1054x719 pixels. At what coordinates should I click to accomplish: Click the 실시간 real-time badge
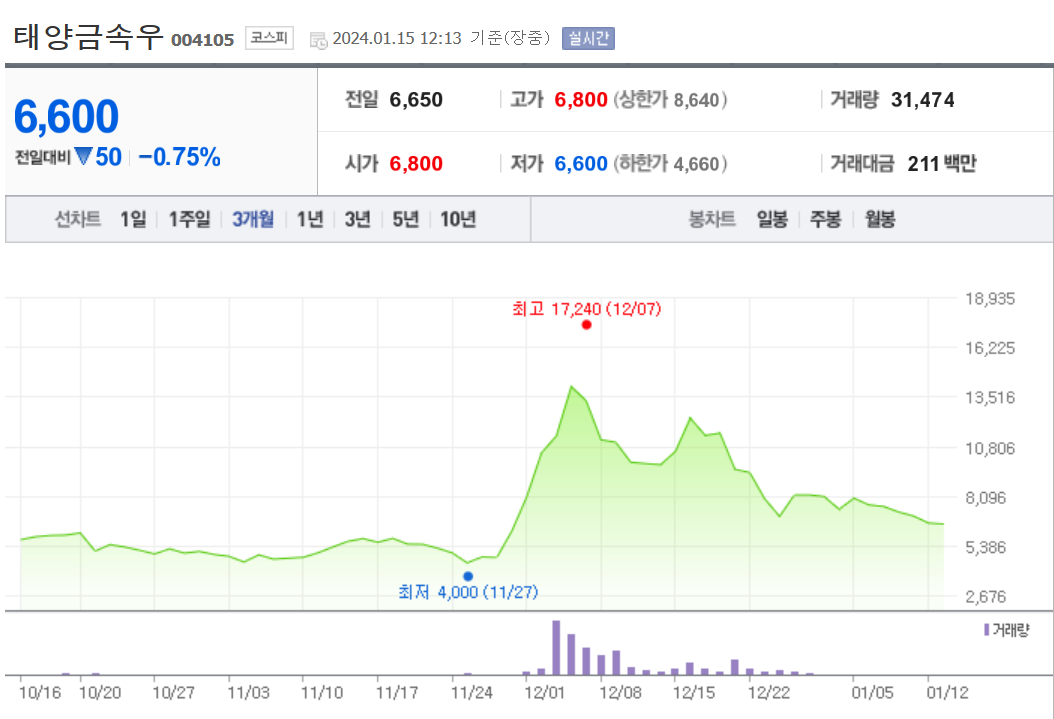[590, 39]
